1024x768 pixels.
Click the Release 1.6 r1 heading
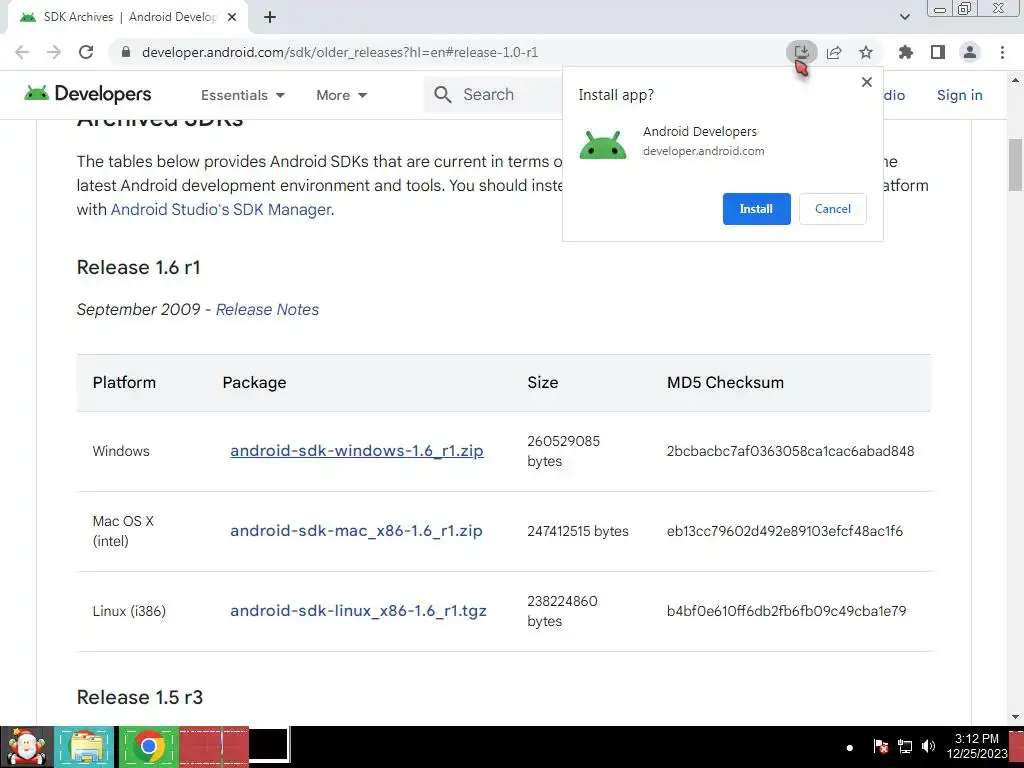tap(138, 268)
